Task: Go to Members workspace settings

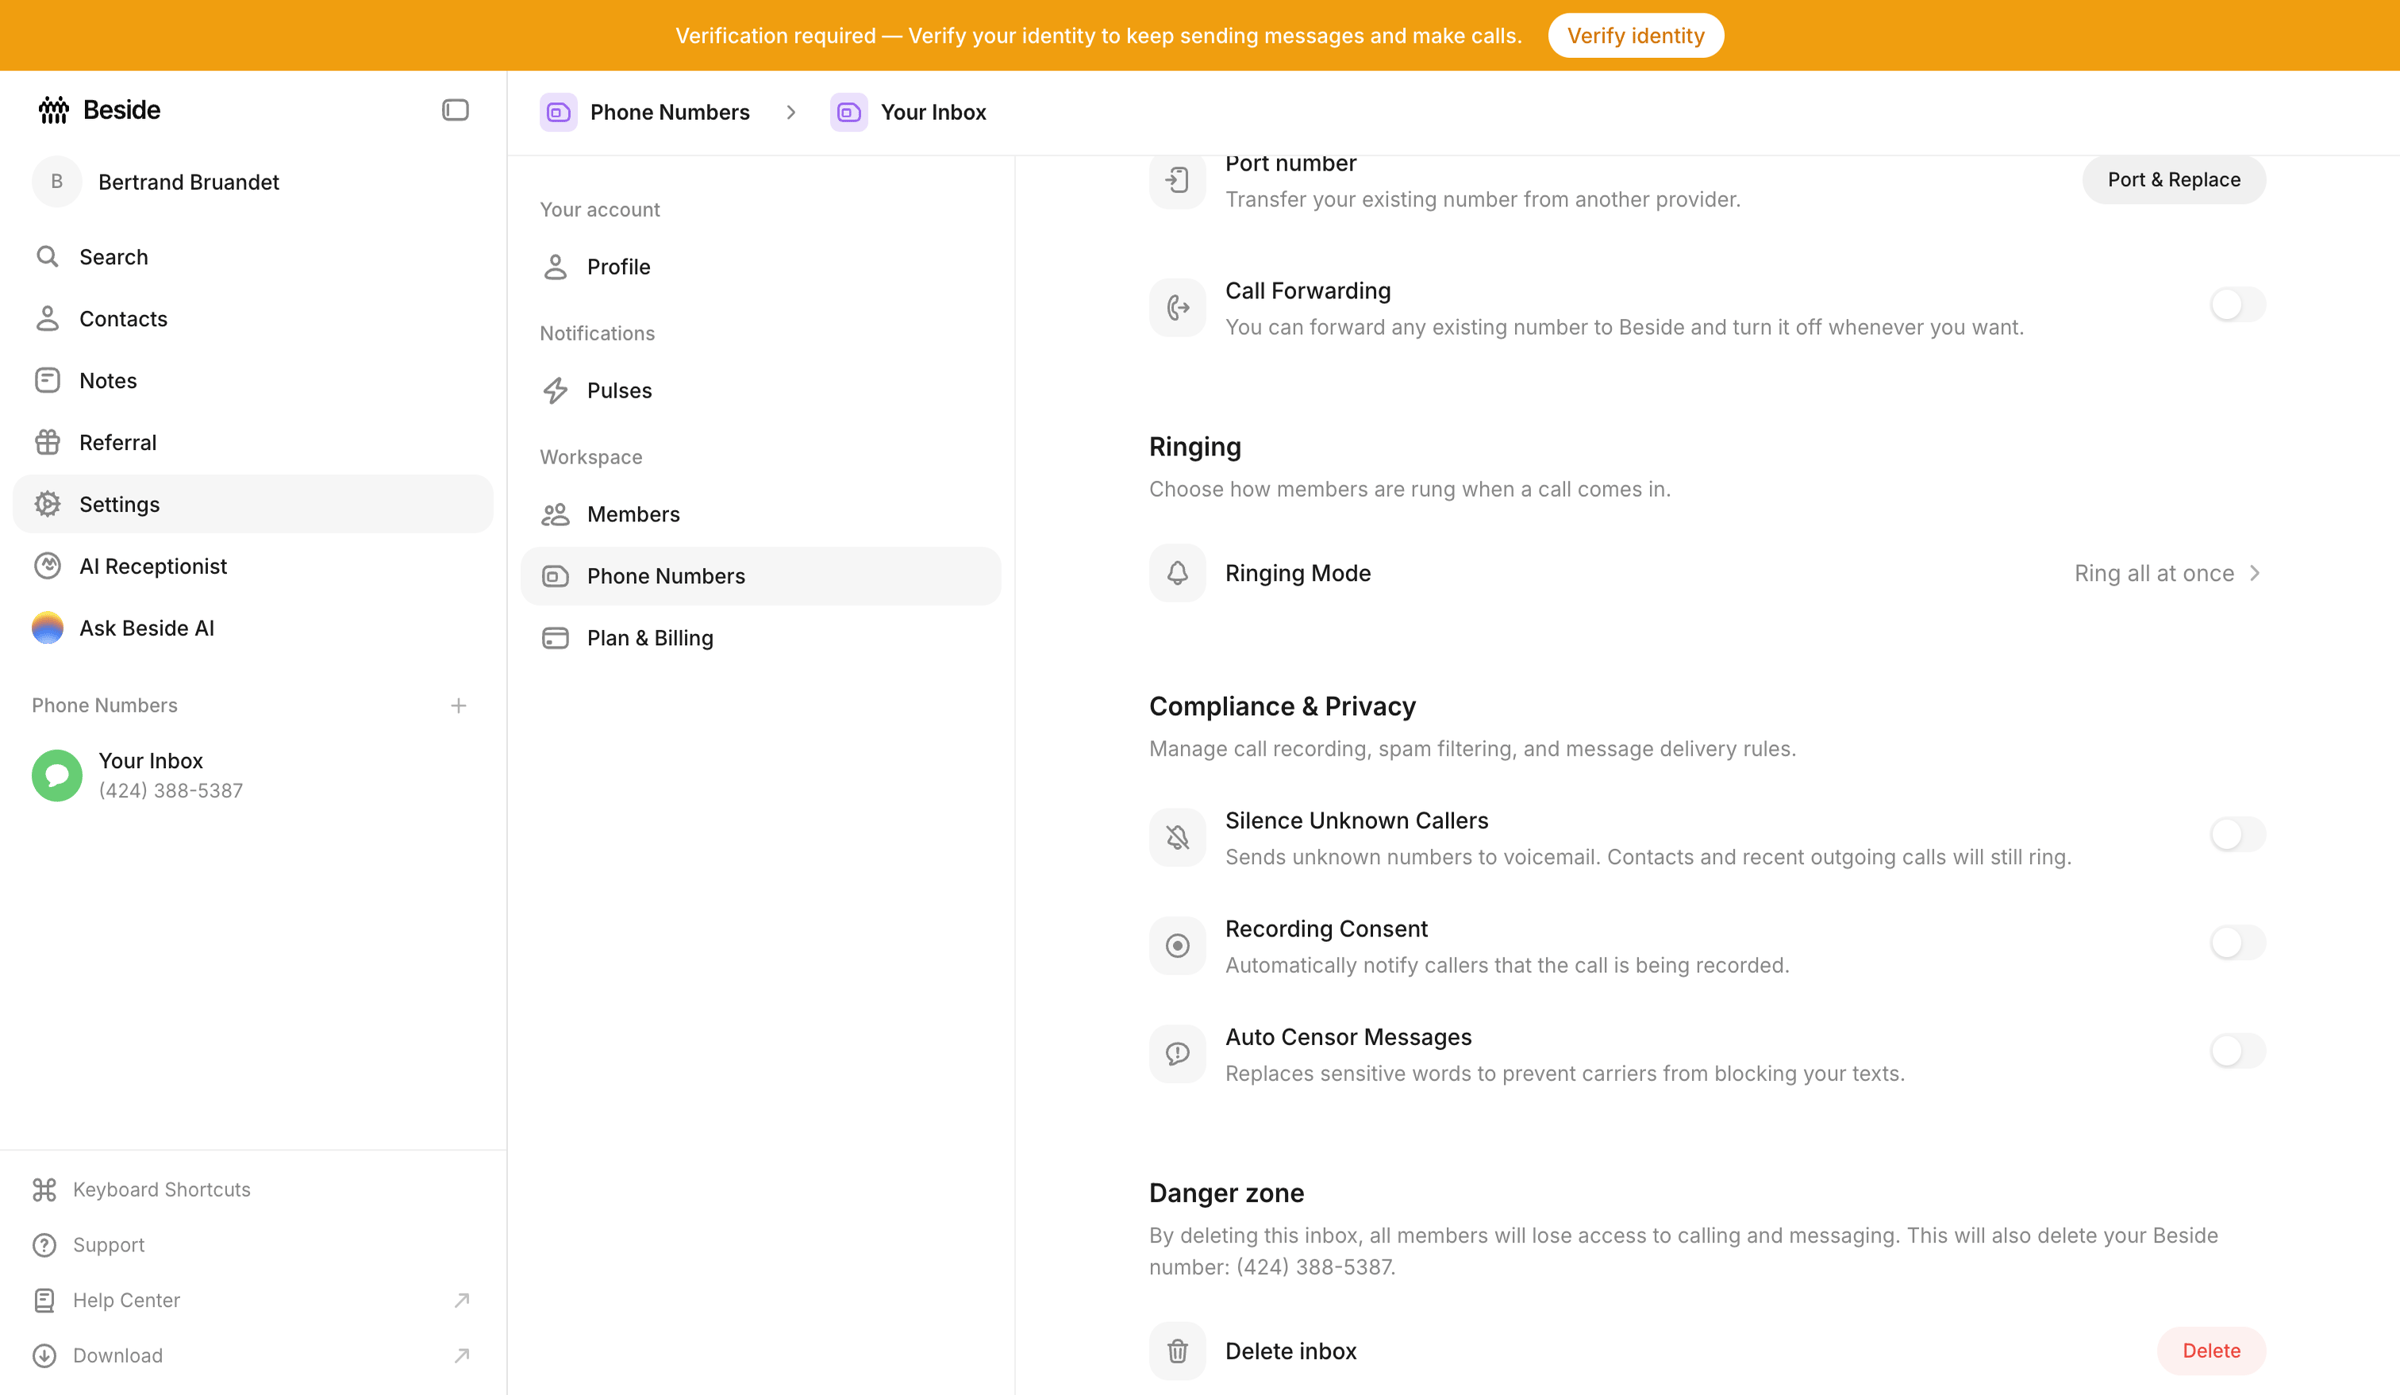Action: pyautogui.click(x=761, y=515)
